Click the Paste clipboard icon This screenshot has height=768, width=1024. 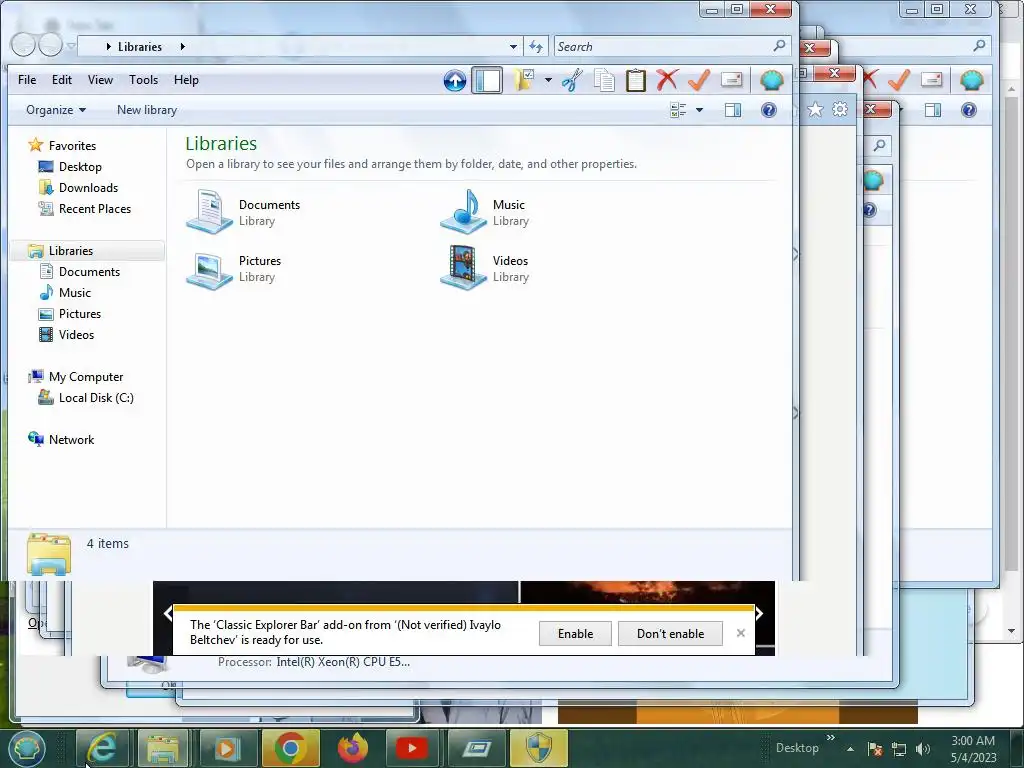point(635,80)
